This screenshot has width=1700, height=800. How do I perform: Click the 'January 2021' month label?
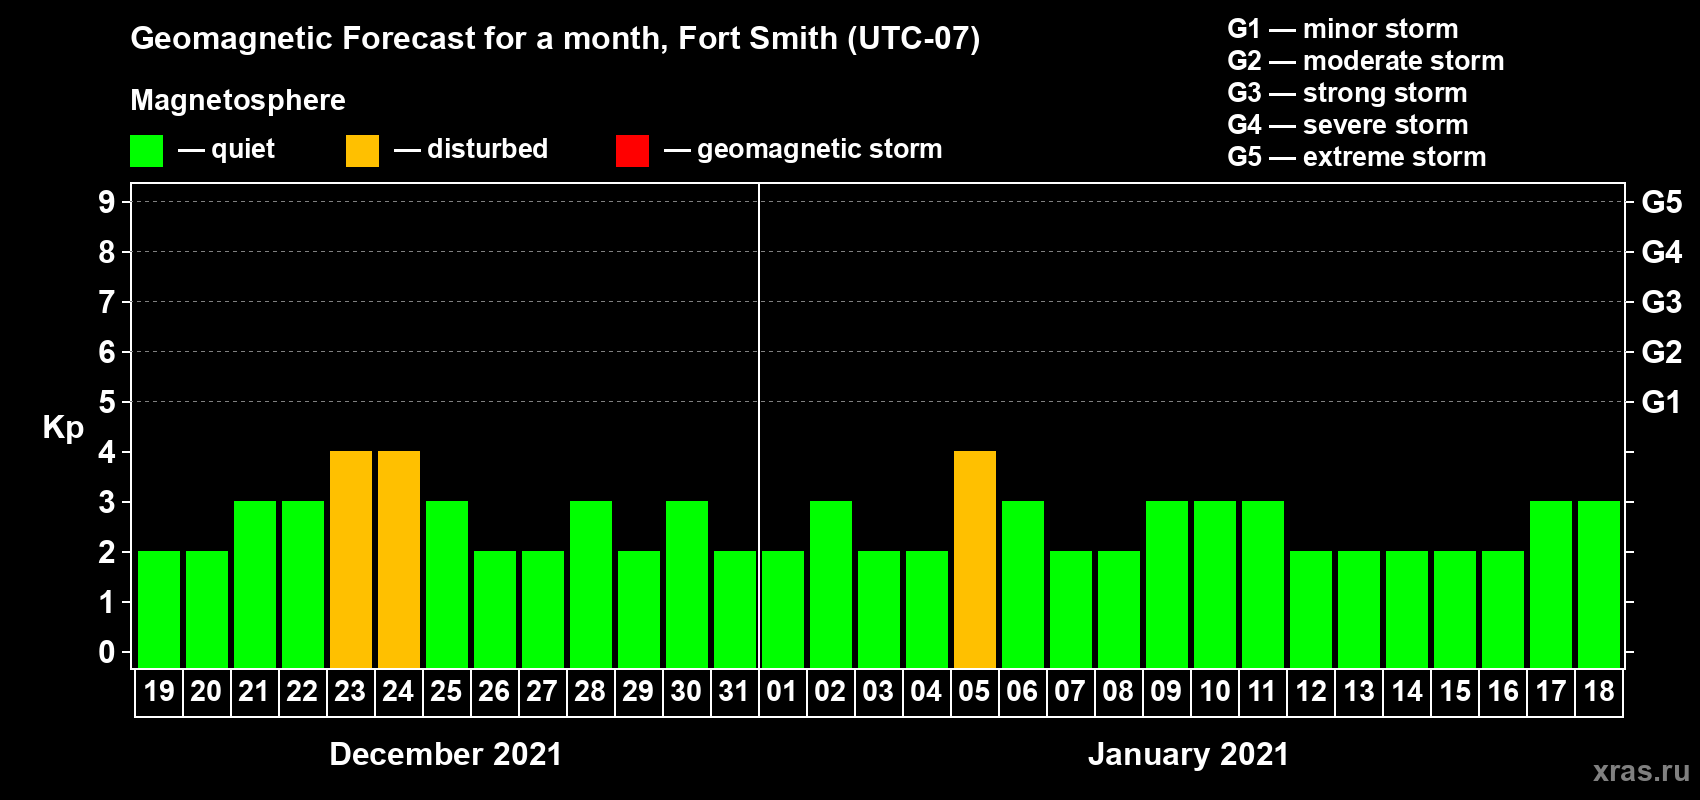point(1189,754)
